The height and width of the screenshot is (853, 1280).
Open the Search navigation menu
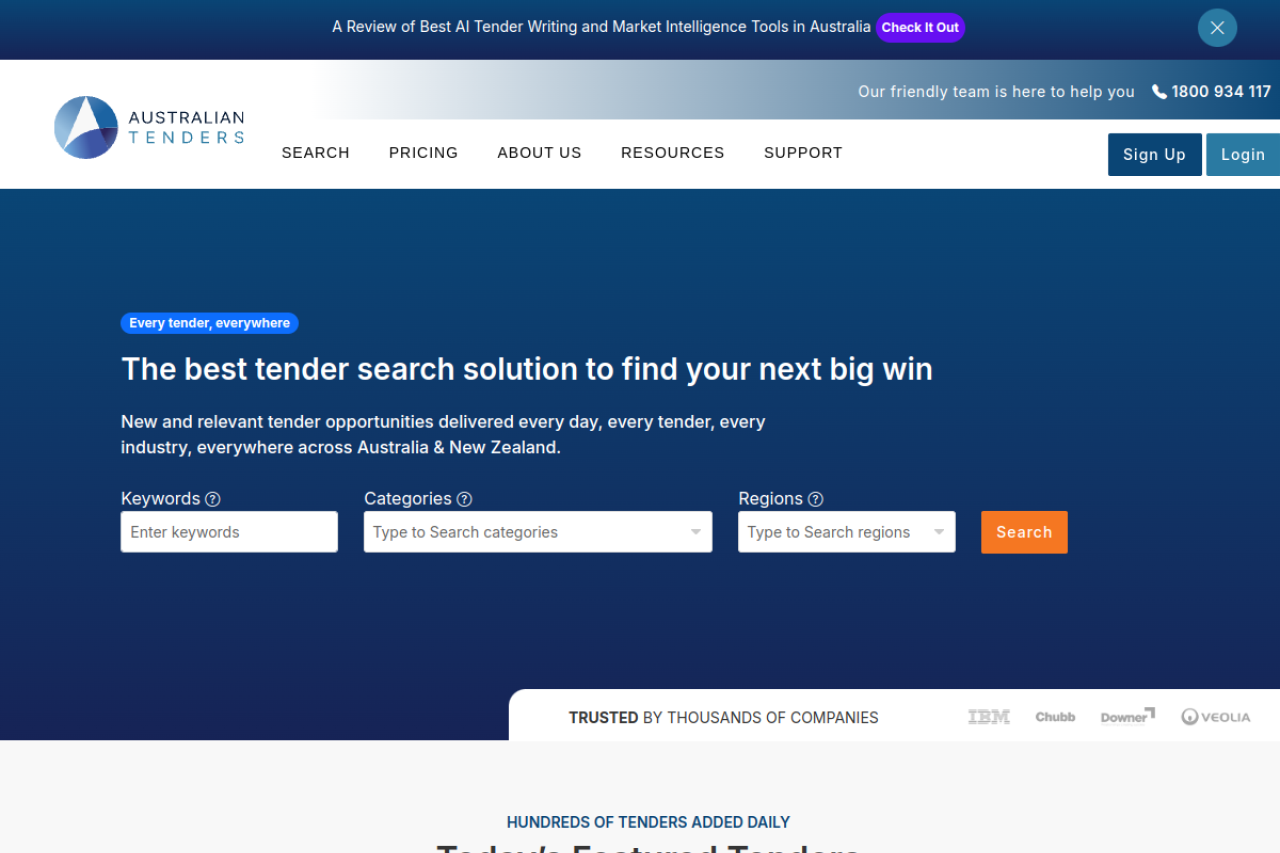click(x=315, y=153)
